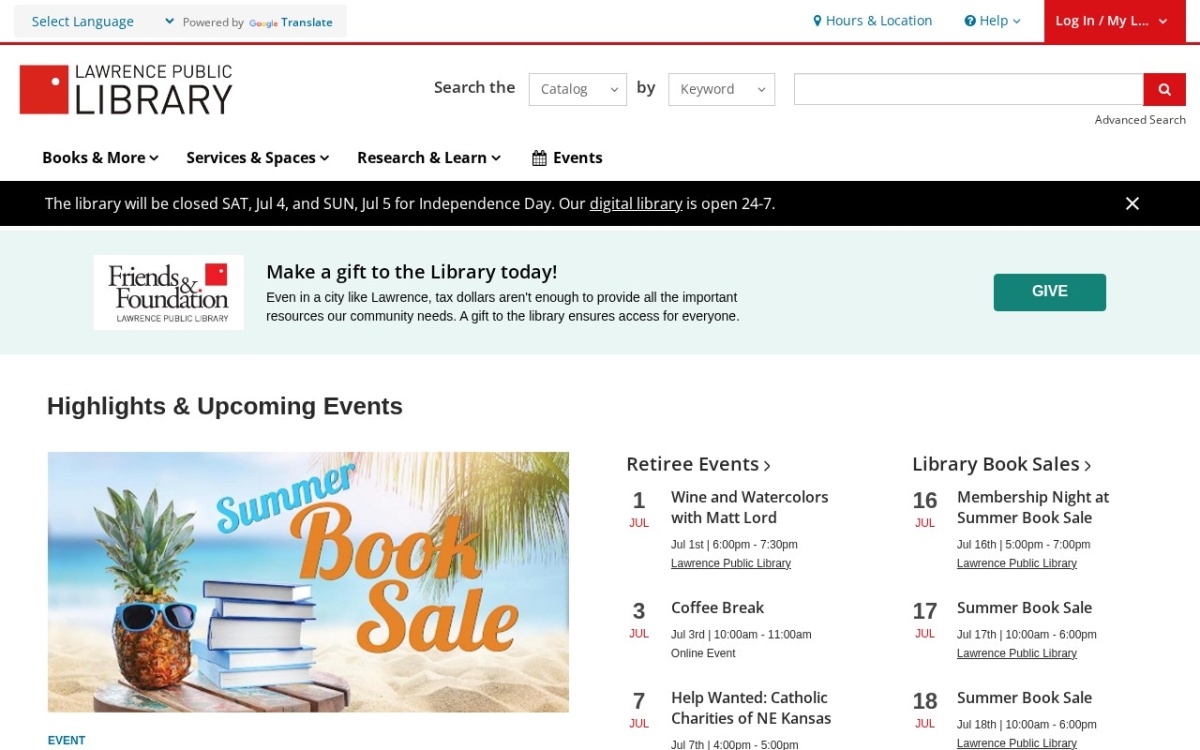Open the Log In / My Library dropdown
This screenshot has width=1200, height=750.
click(1114, 21)
